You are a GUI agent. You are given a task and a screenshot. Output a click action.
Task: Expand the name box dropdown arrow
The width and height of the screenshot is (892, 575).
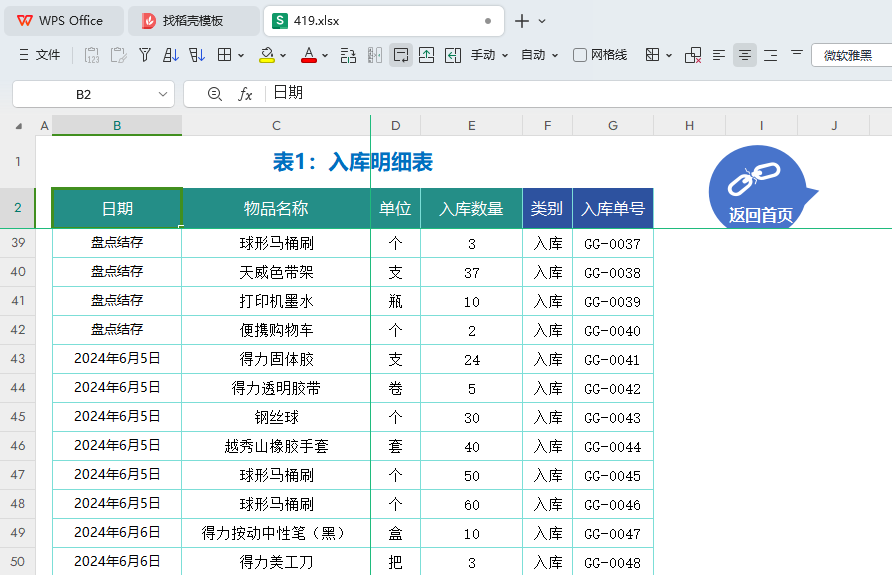pyautogui.click(x=163, y=94)
